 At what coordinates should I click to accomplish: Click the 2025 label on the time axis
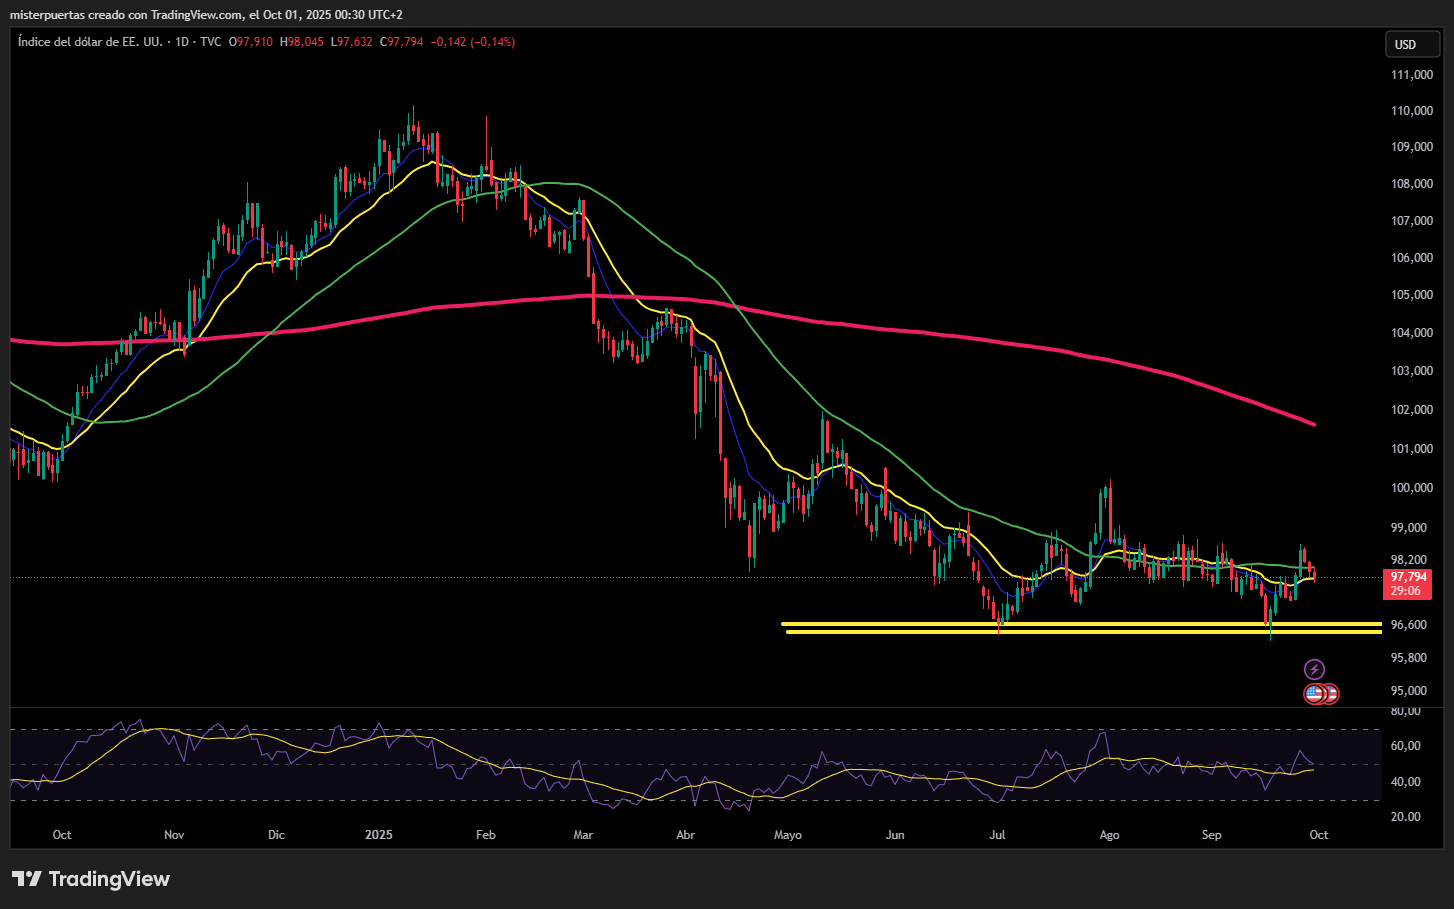point(379,835)
